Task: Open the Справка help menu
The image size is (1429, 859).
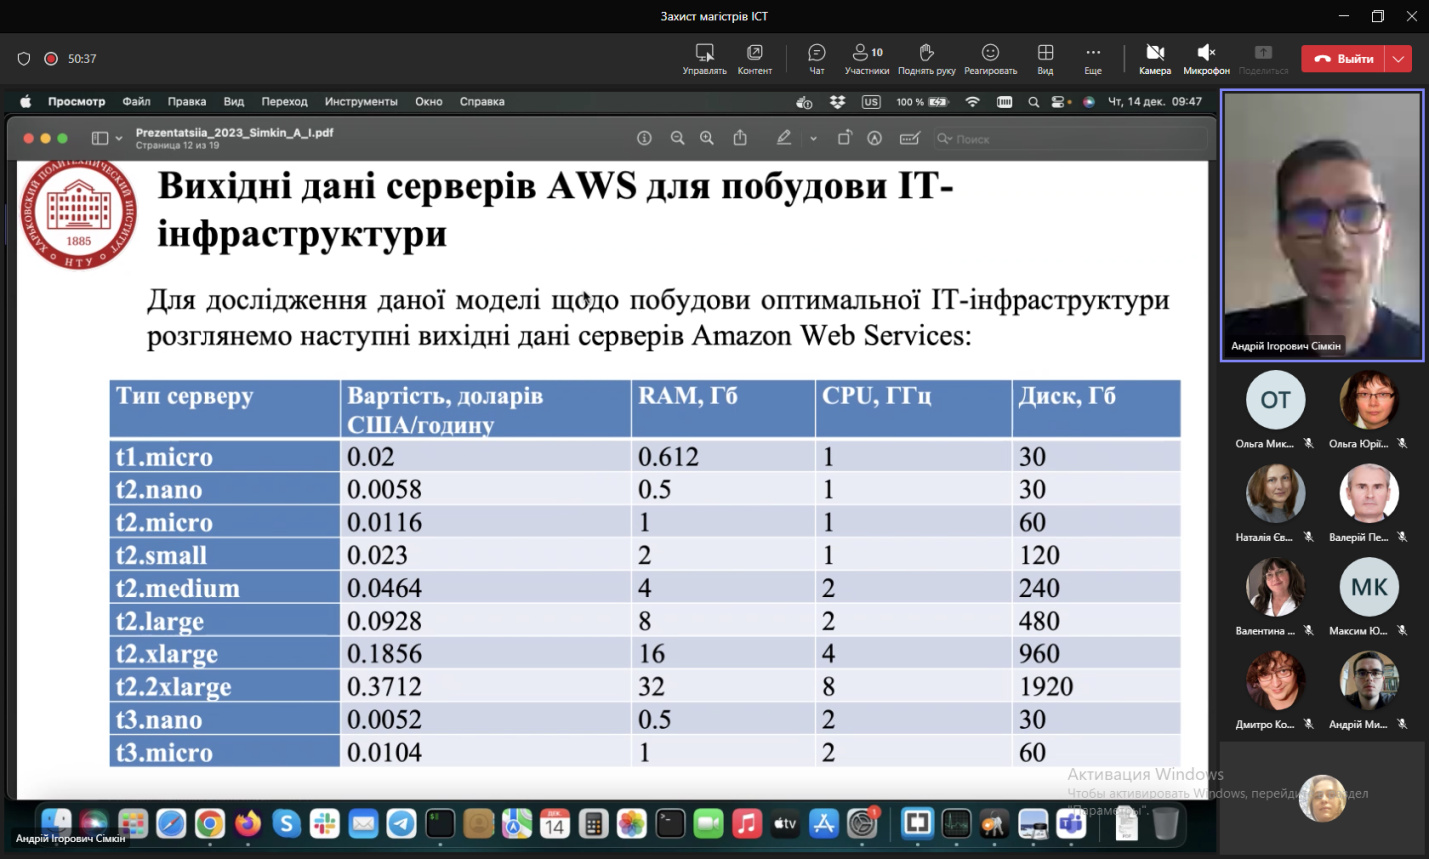Action: (482, 101)
